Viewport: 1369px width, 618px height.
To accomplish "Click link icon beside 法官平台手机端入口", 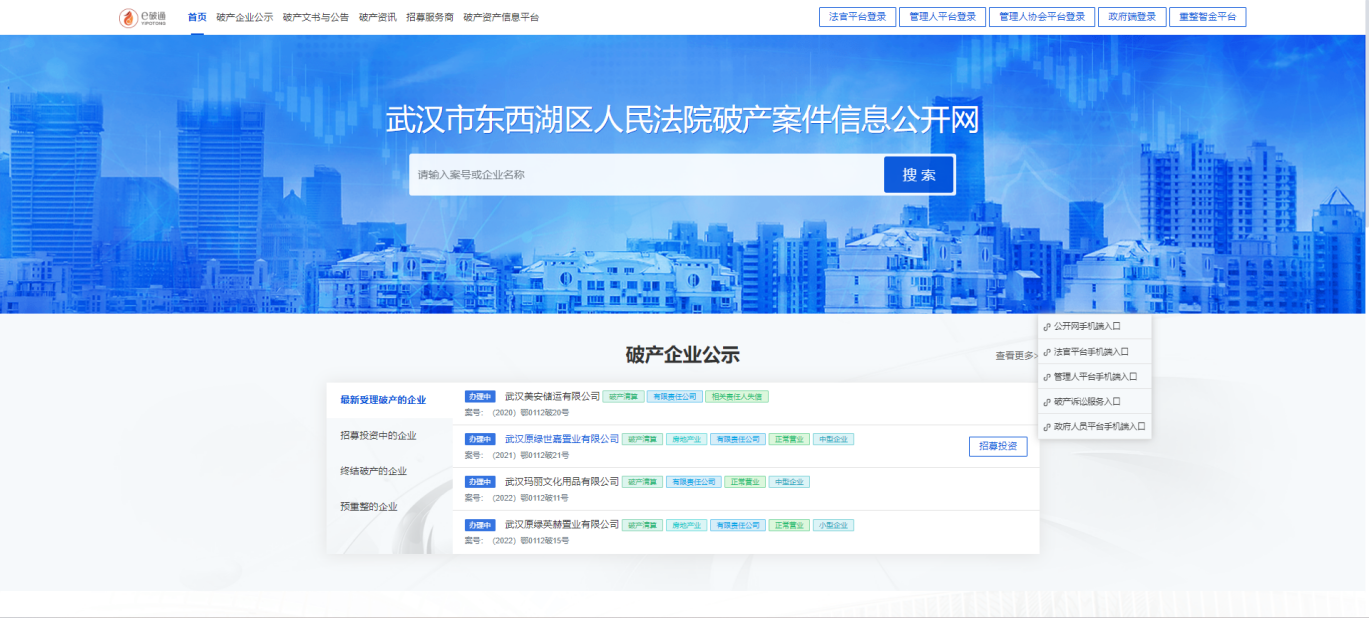I will pyautogui.click(x=1047, y=352).
